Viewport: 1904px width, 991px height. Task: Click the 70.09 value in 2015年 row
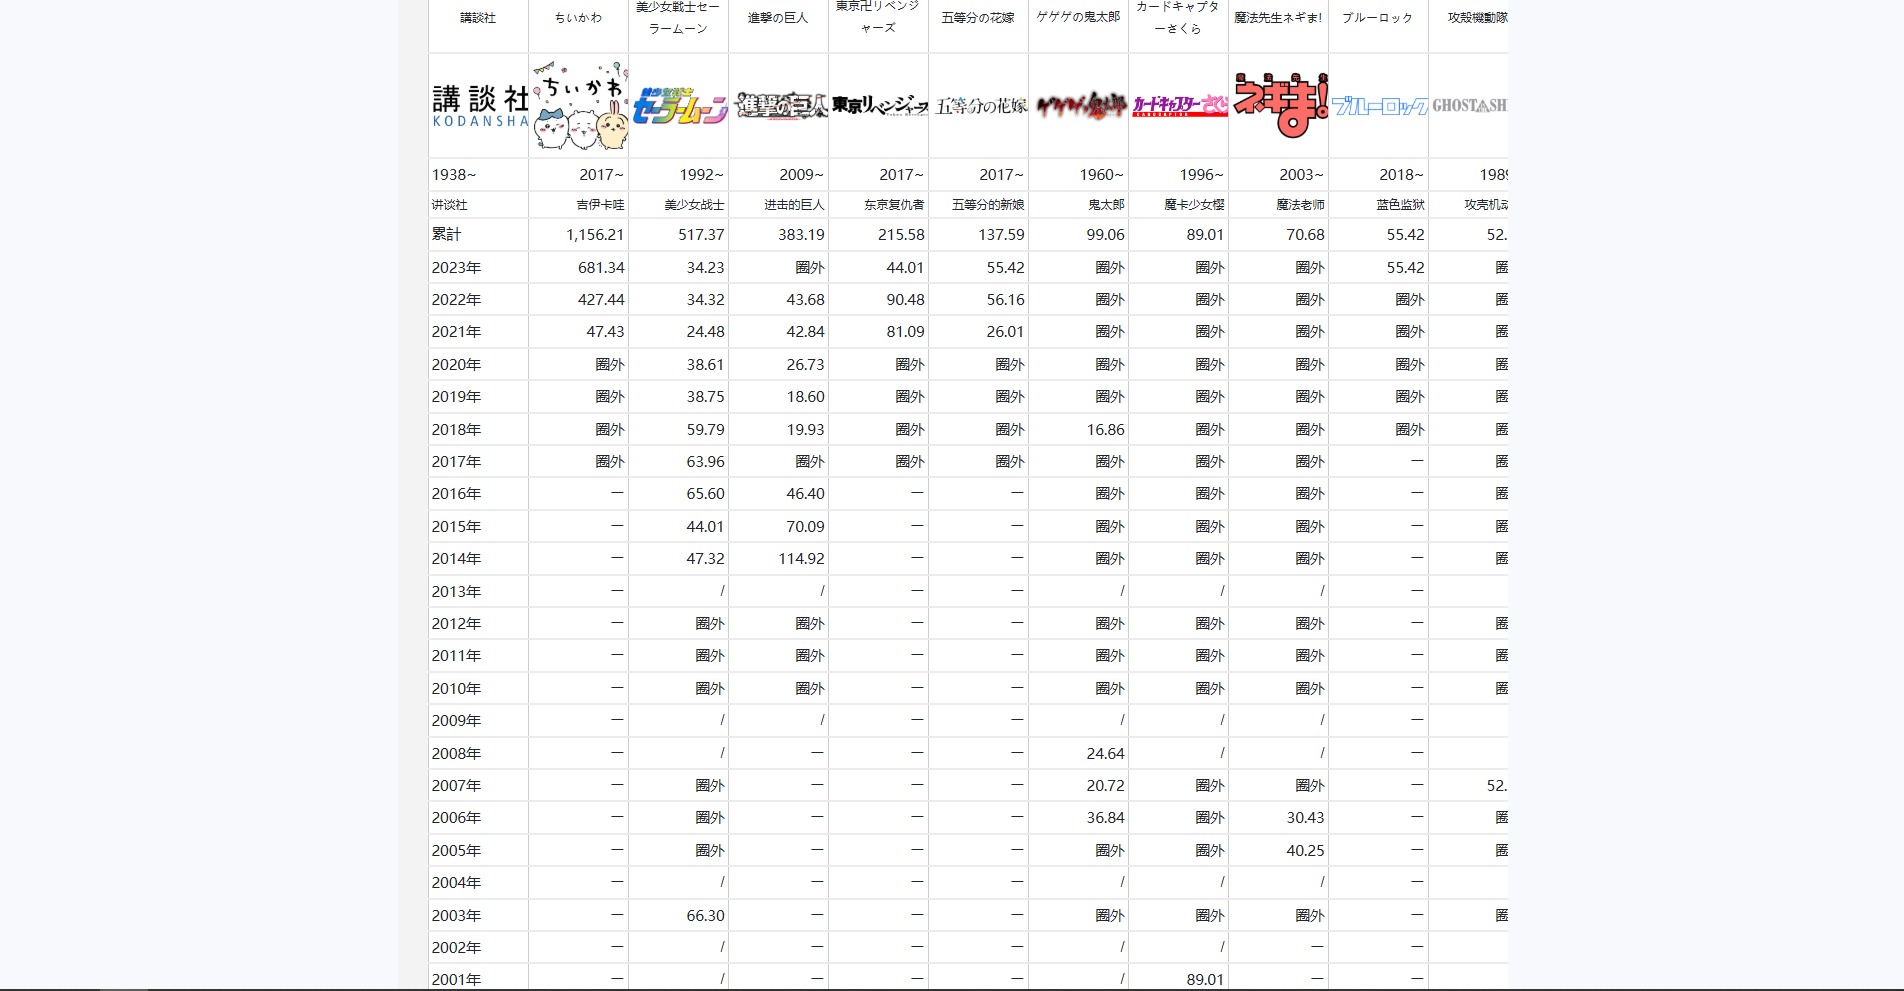coord(805,527)
